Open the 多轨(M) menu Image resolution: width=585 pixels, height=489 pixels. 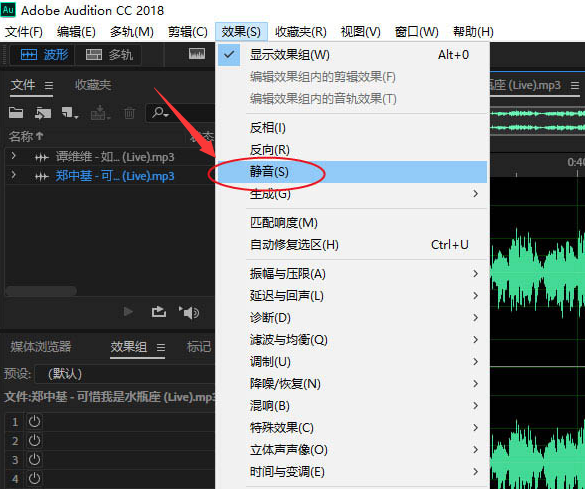click(x=132, y=32)
